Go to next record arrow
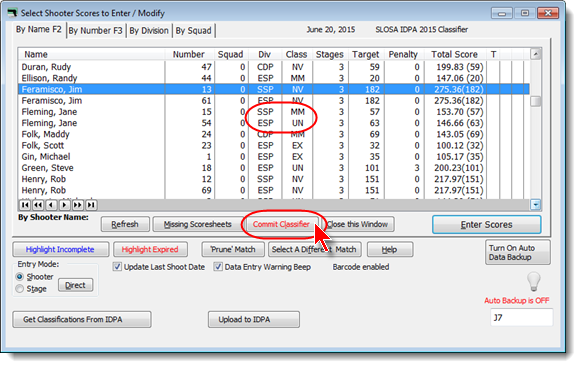 tap(64, 205)
